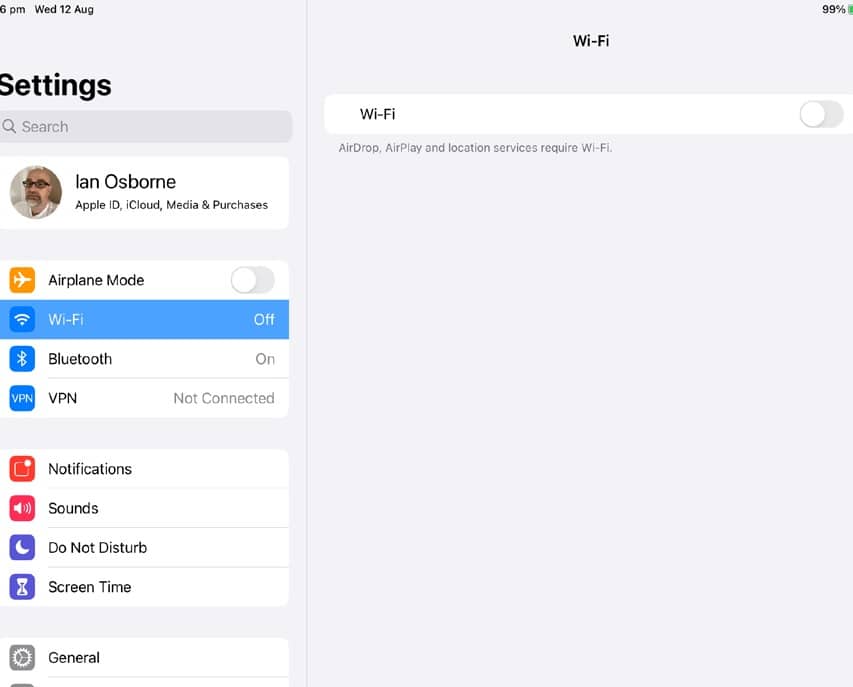Open Screen Time settings
853x687 pixels.
(144, 587)
